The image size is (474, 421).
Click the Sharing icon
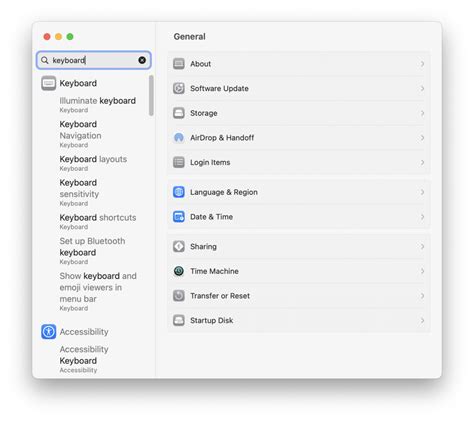tap(179, 246)
